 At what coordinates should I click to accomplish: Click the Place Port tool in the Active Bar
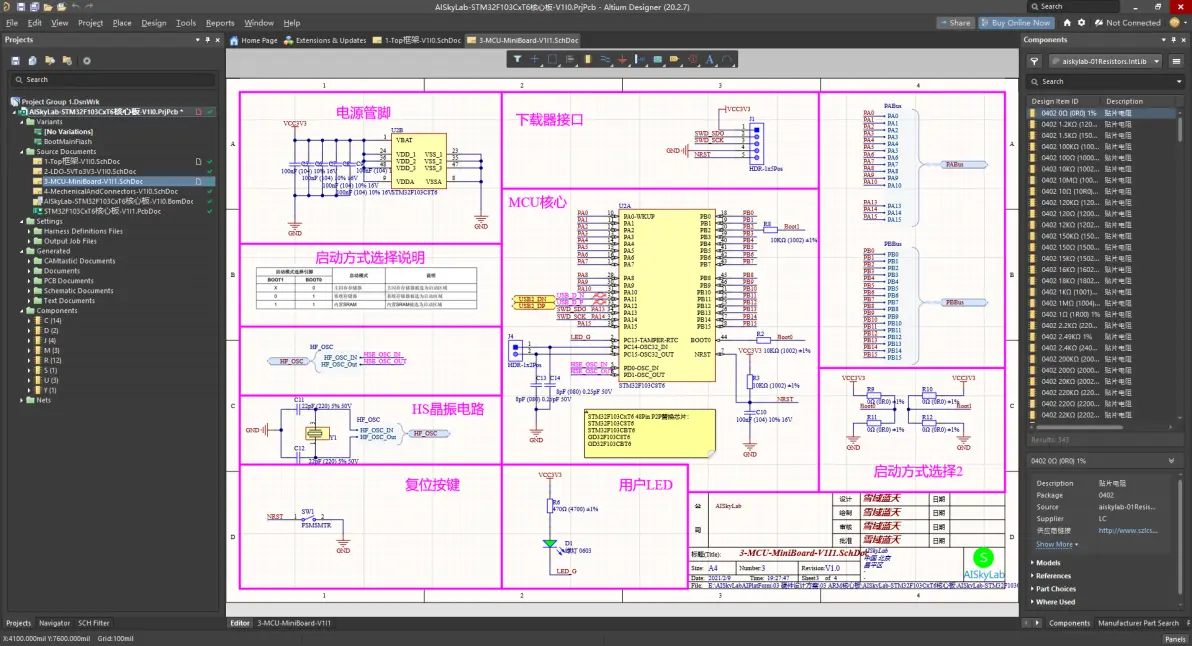640,59
